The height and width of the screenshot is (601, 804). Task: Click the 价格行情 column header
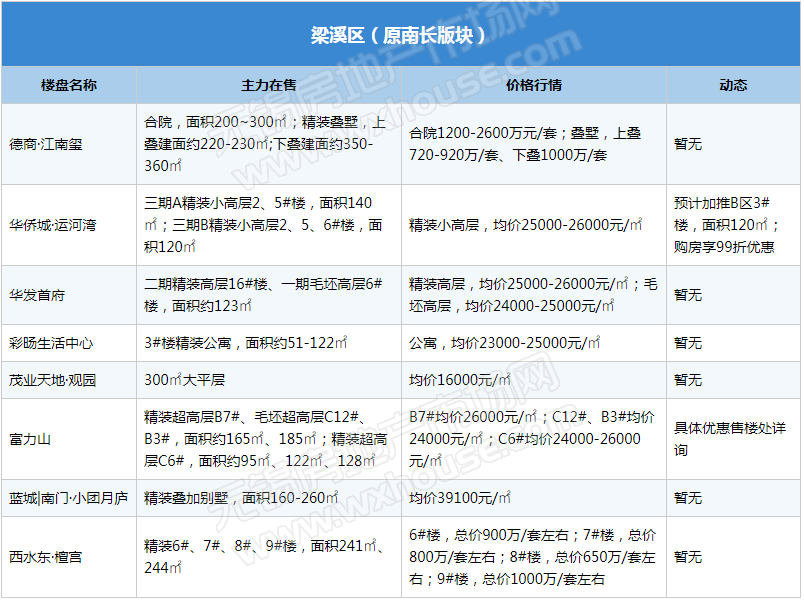[x=534, y=86]
